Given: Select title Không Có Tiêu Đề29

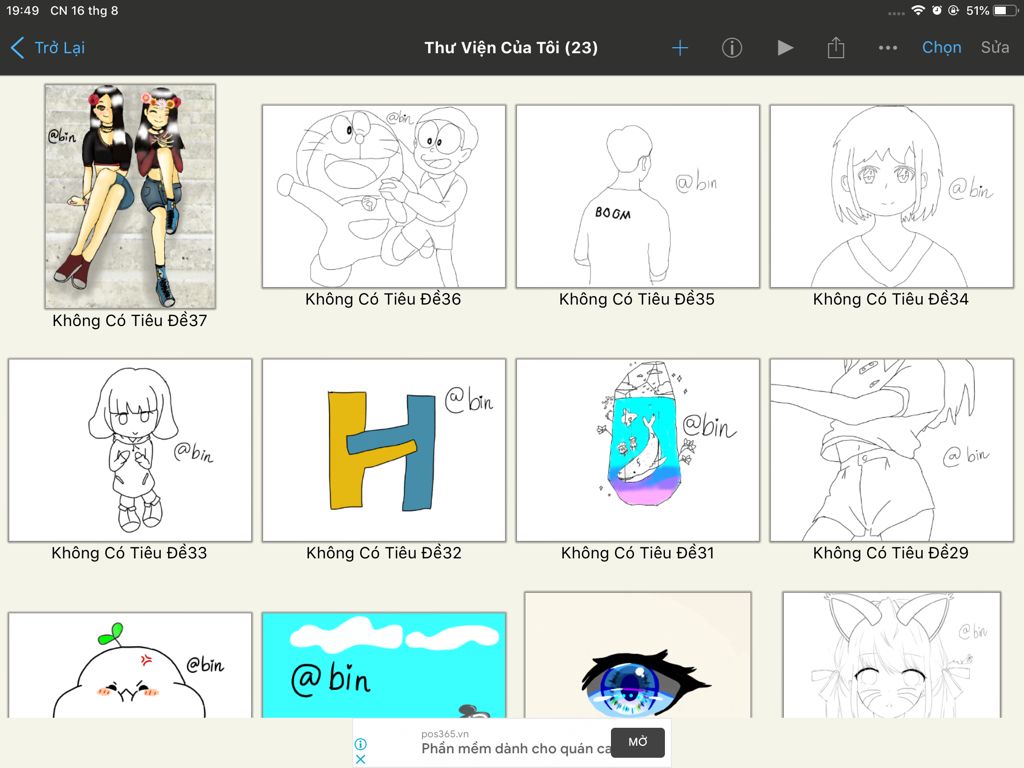Looking at the screenshot, I should (x=891, y=553).
